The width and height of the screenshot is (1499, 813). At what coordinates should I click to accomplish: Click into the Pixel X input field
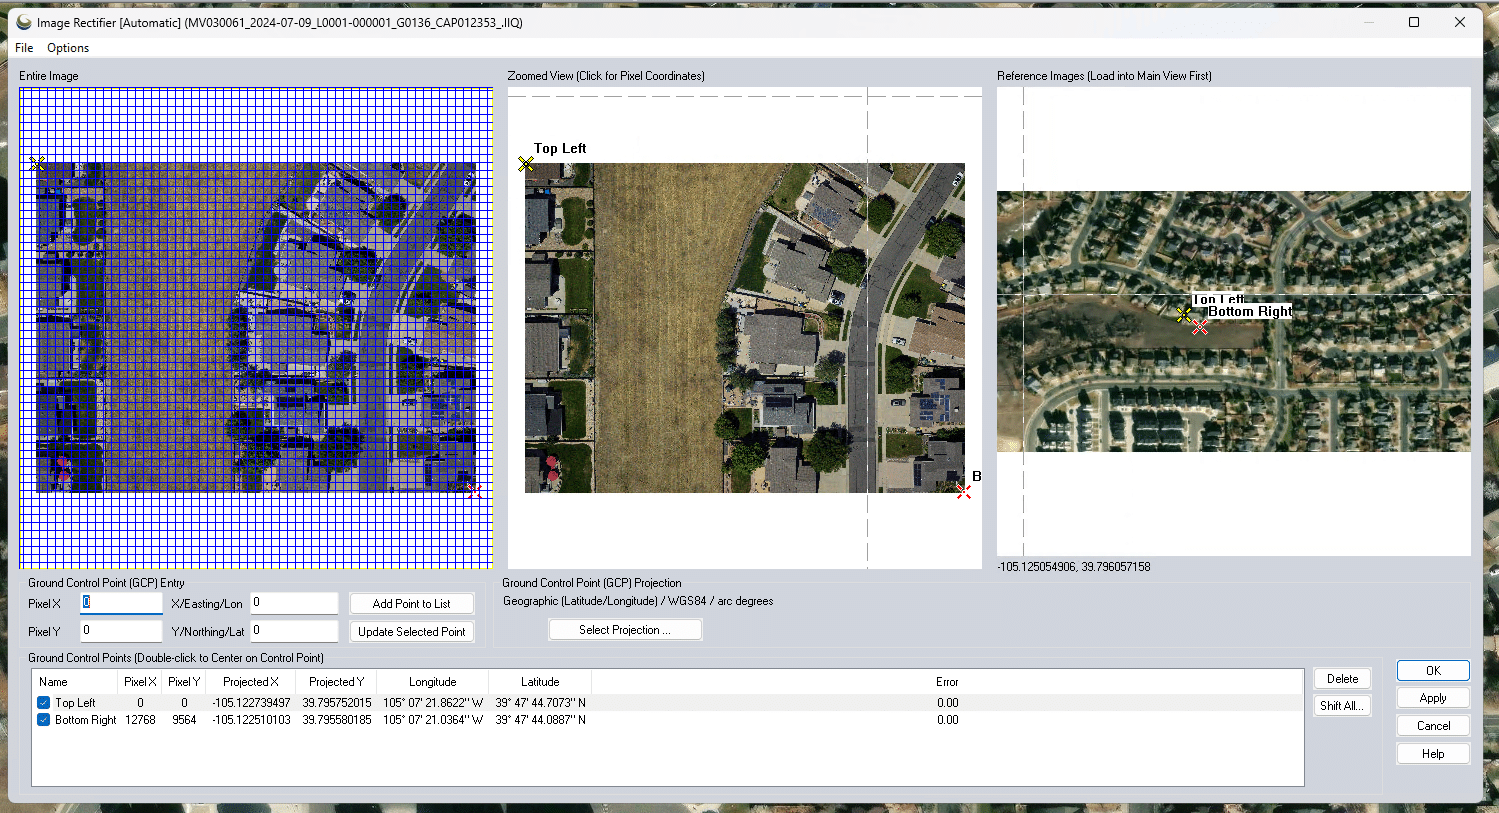coord(121,603)
